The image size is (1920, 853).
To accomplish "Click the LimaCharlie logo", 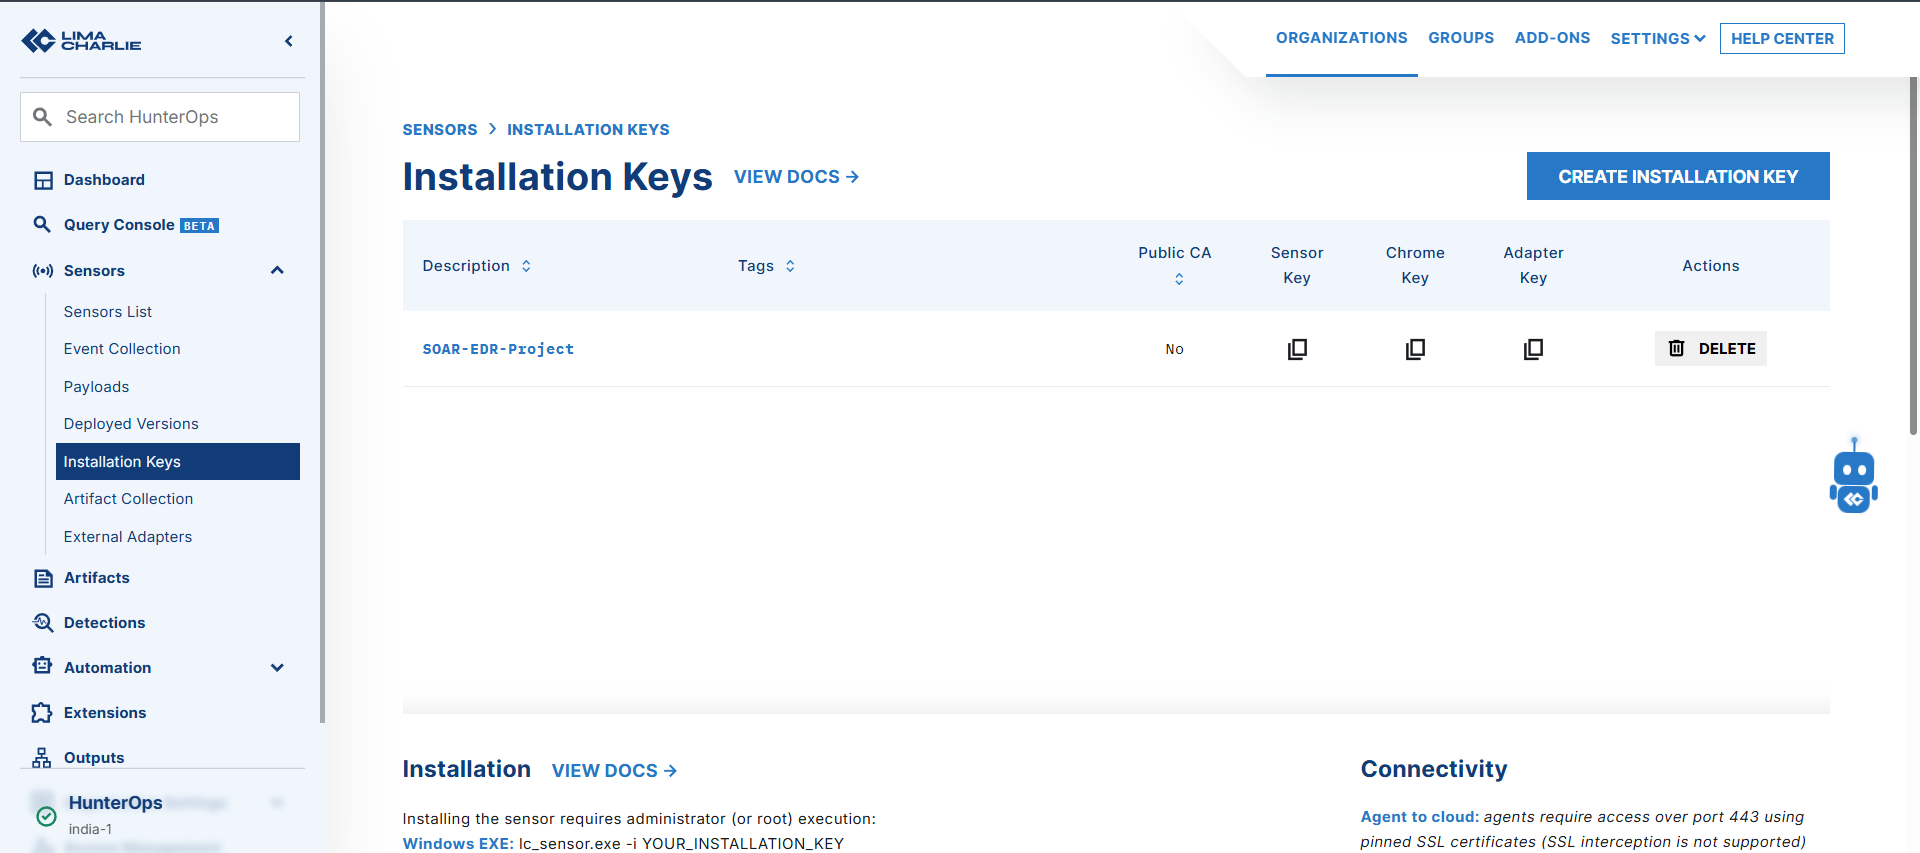I will [x=81, y=40].
